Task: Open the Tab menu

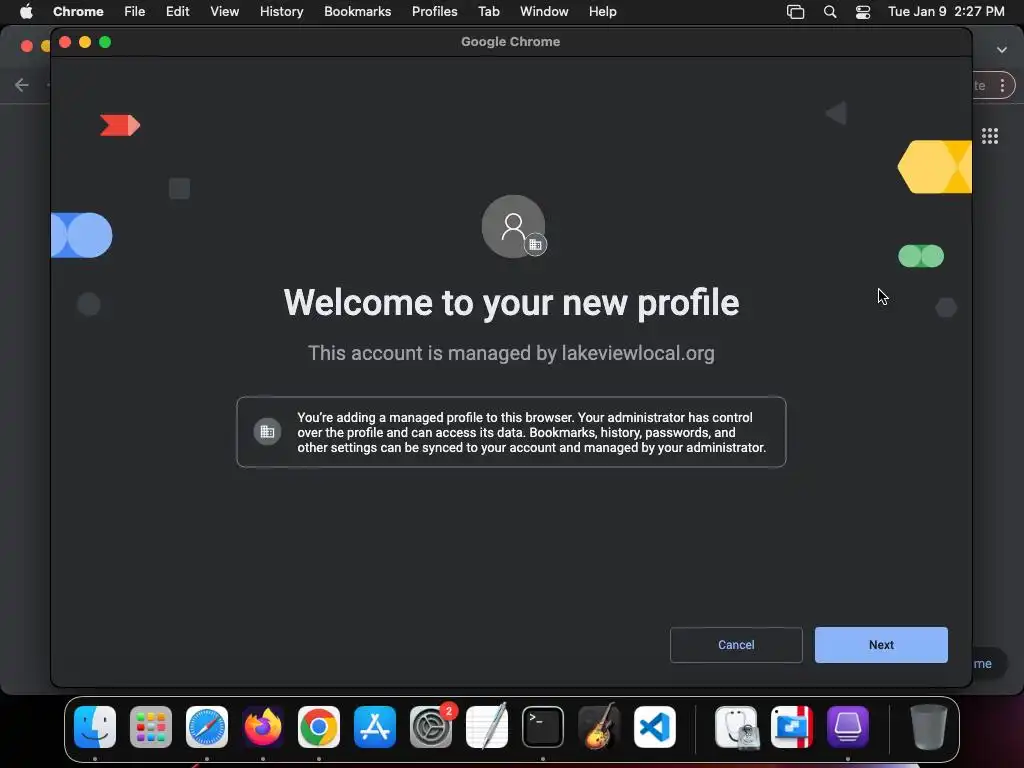Action: [488, 11]
